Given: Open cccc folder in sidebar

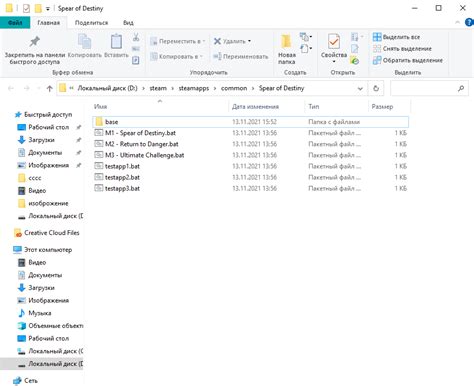Looking at the screenshot, I should coord(35,178).
